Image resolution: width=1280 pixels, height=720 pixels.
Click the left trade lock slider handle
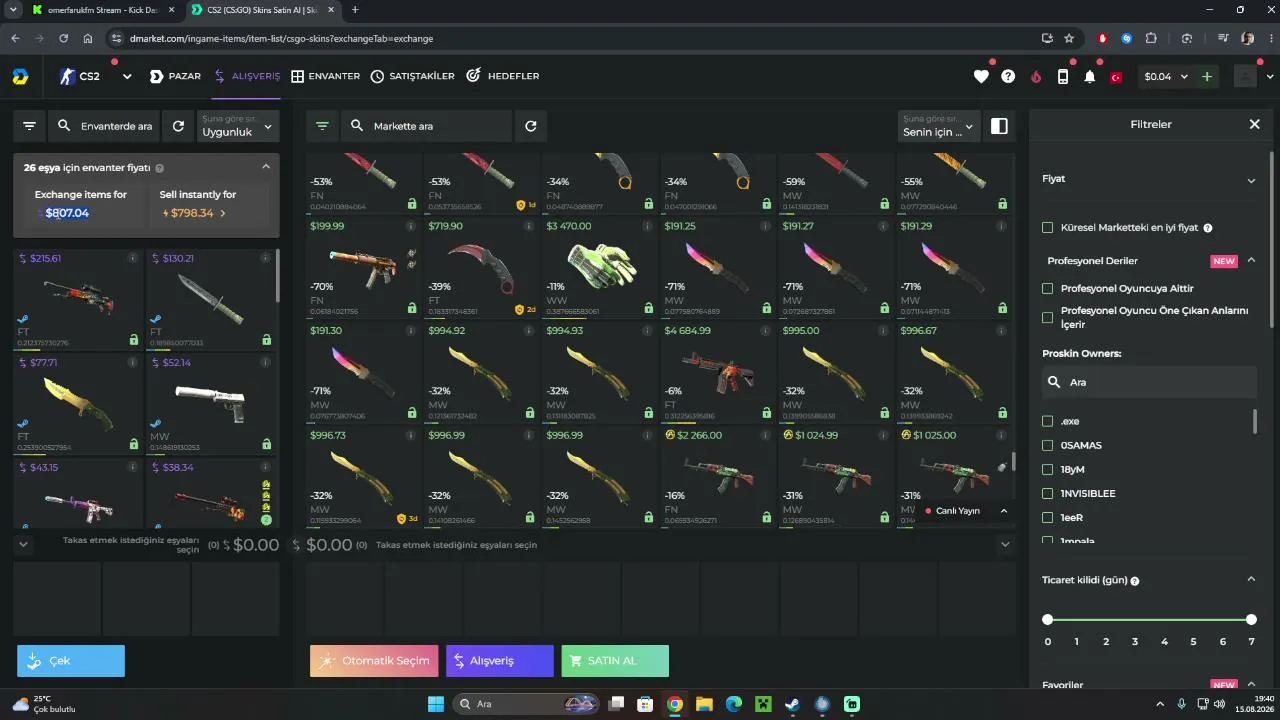pyautogui.click(x=1048, y=620)
